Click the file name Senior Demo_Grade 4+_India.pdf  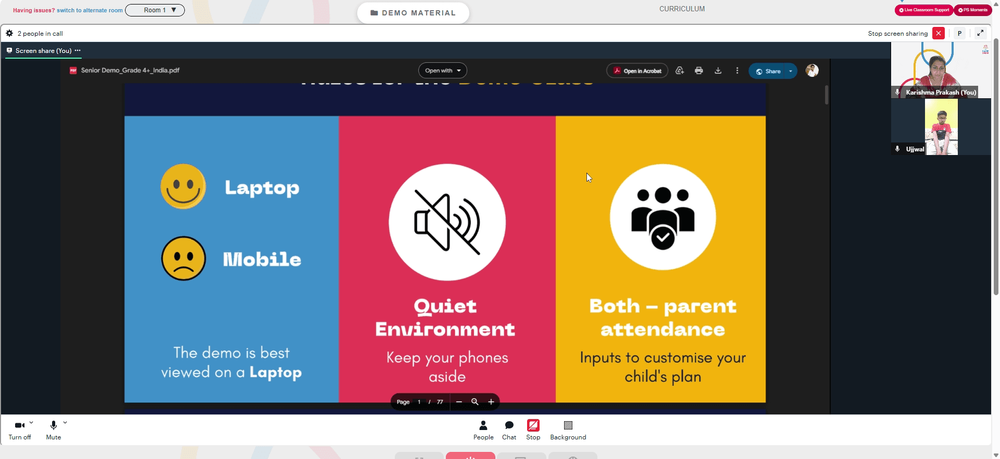[130, 71]
